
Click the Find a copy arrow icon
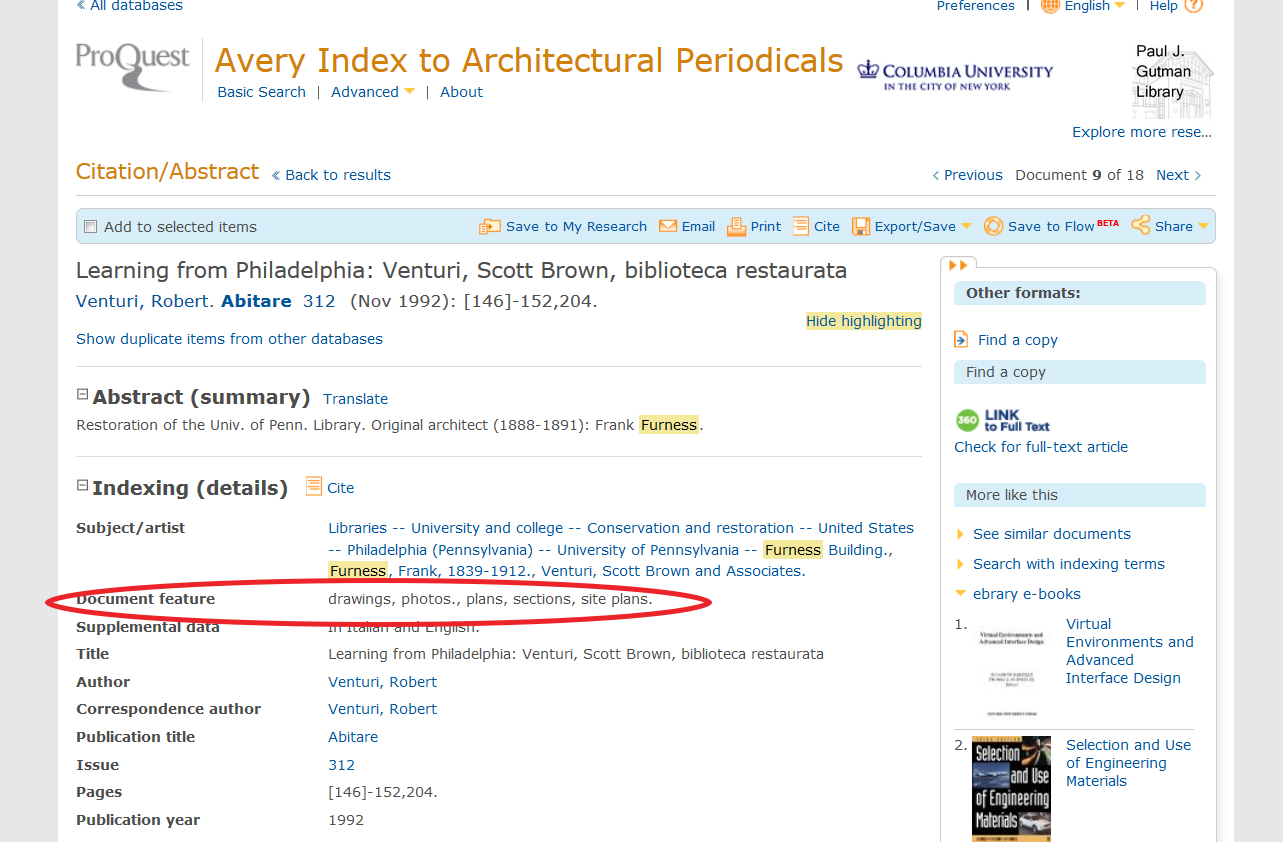(x=961, y=340)
